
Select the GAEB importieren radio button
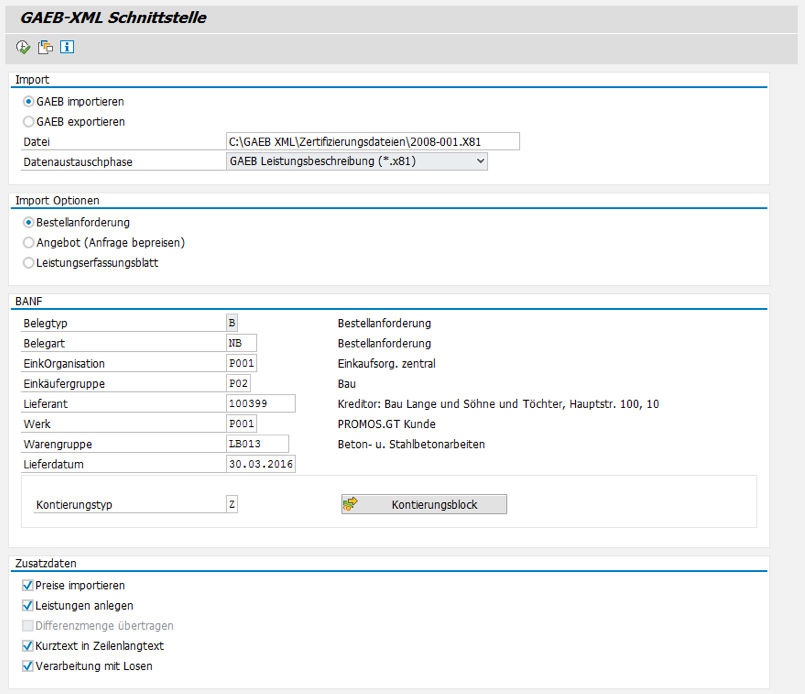tap(28, 101)
